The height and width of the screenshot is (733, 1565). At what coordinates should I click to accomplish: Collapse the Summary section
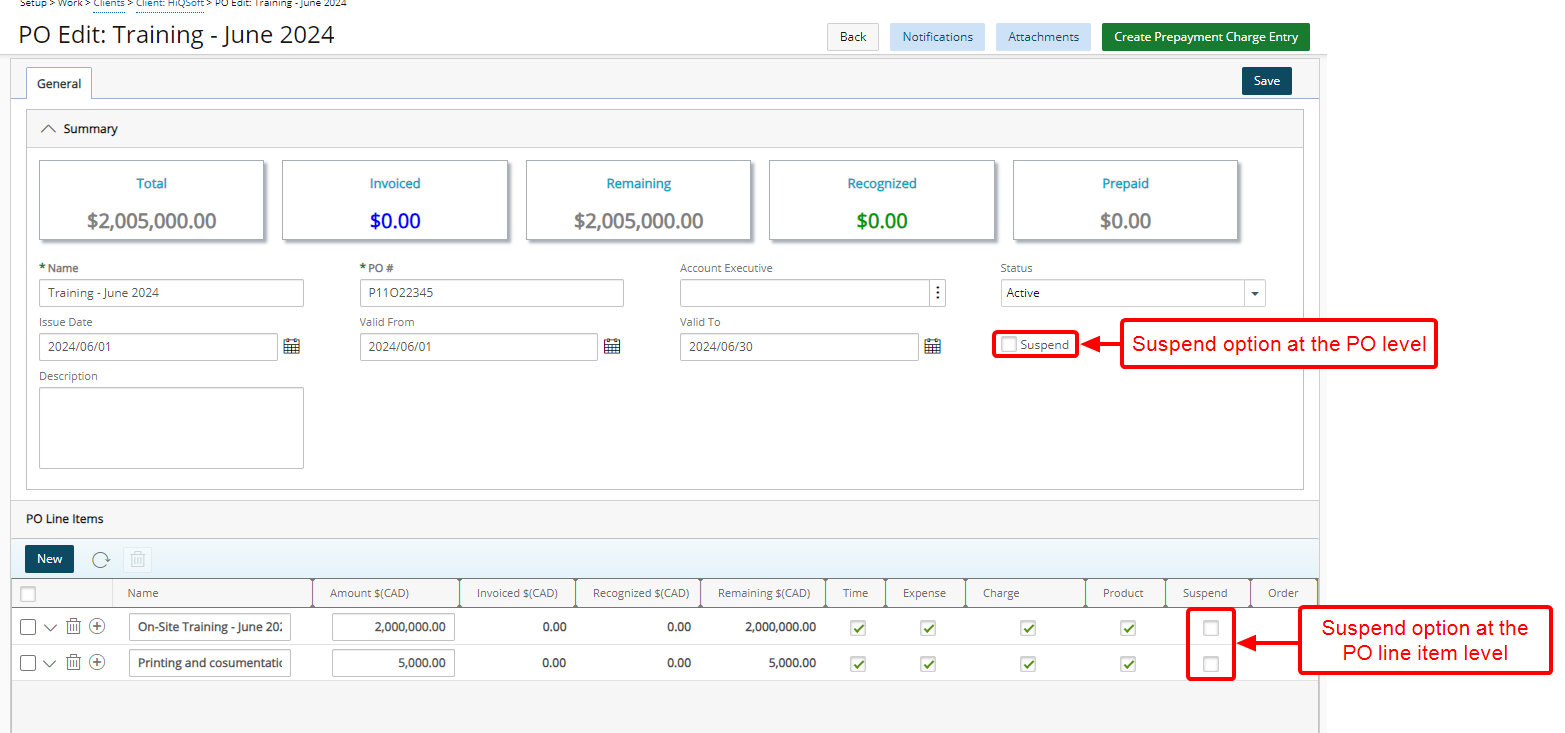point(47,129)
